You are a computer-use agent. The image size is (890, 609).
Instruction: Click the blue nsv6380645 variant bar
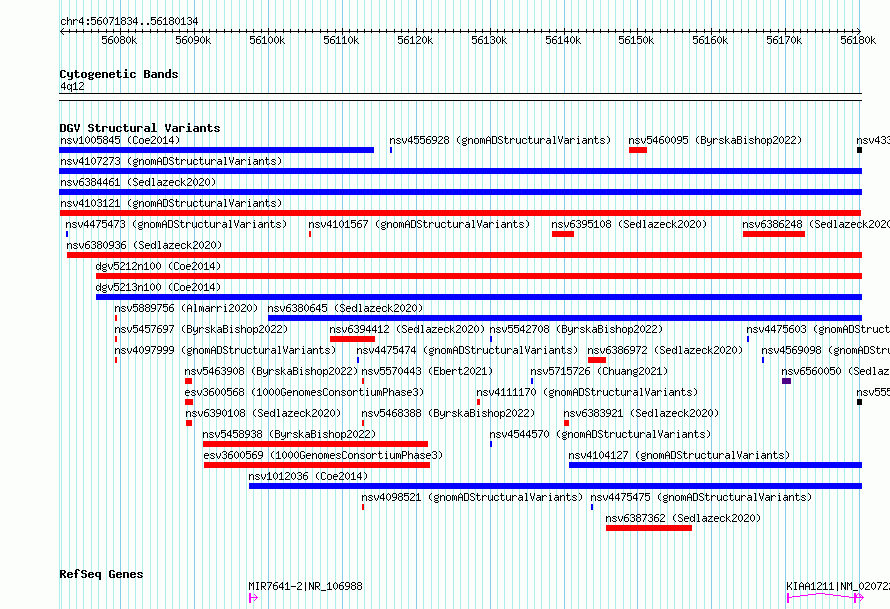(565, 318)
